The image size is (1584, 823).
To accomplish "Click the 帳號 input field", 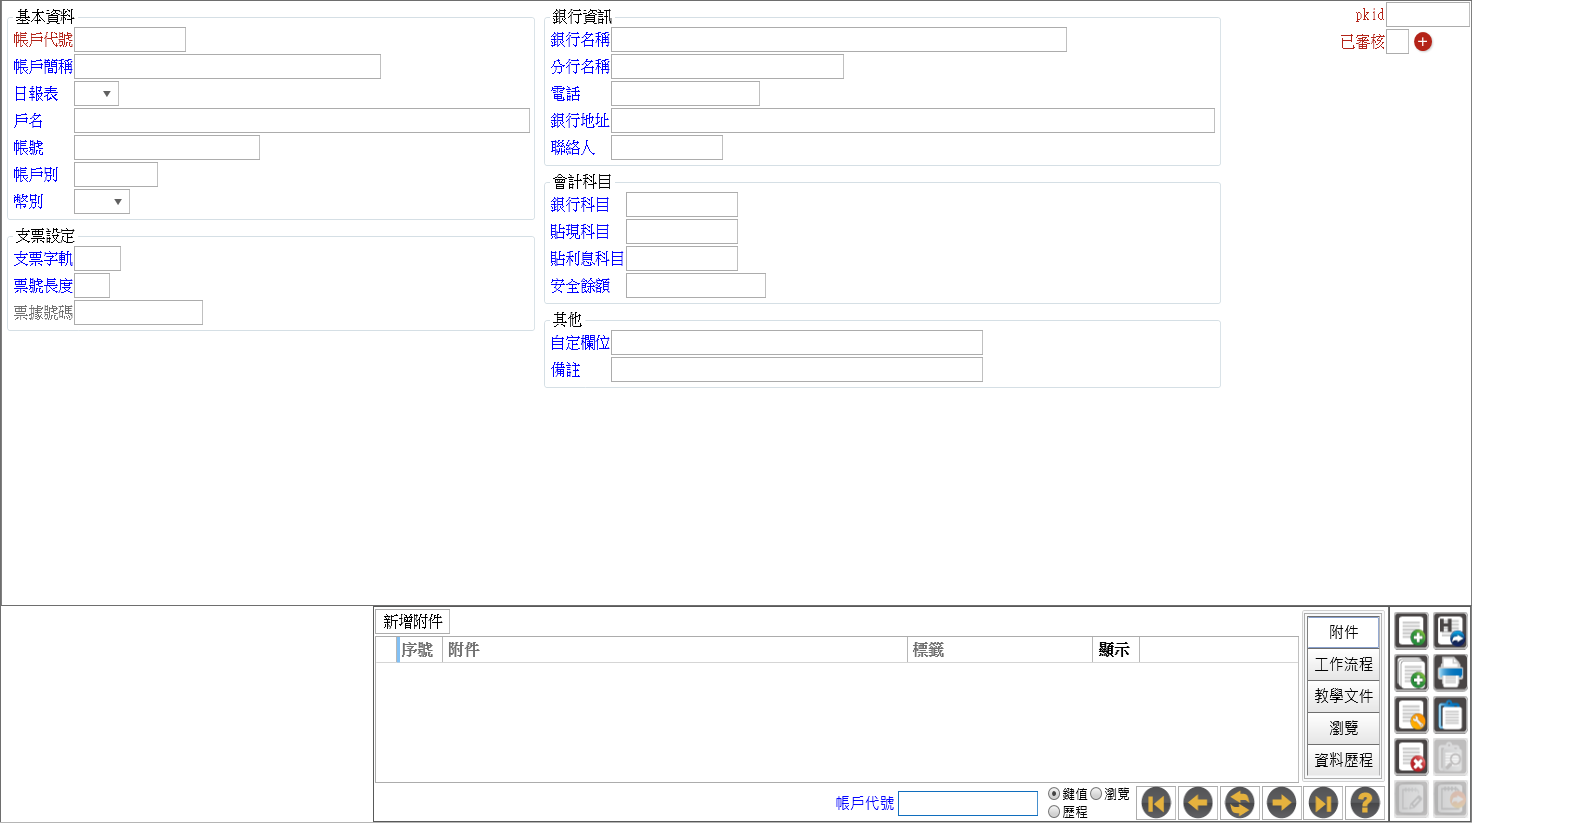I will (167, 148).
